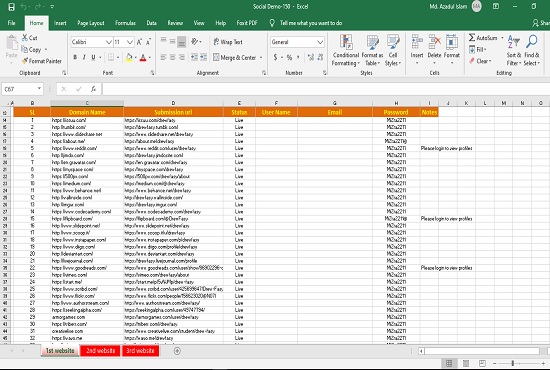Switch to Formulas tab
Viewport: 550px width, 370px height.
pos(125,23)
